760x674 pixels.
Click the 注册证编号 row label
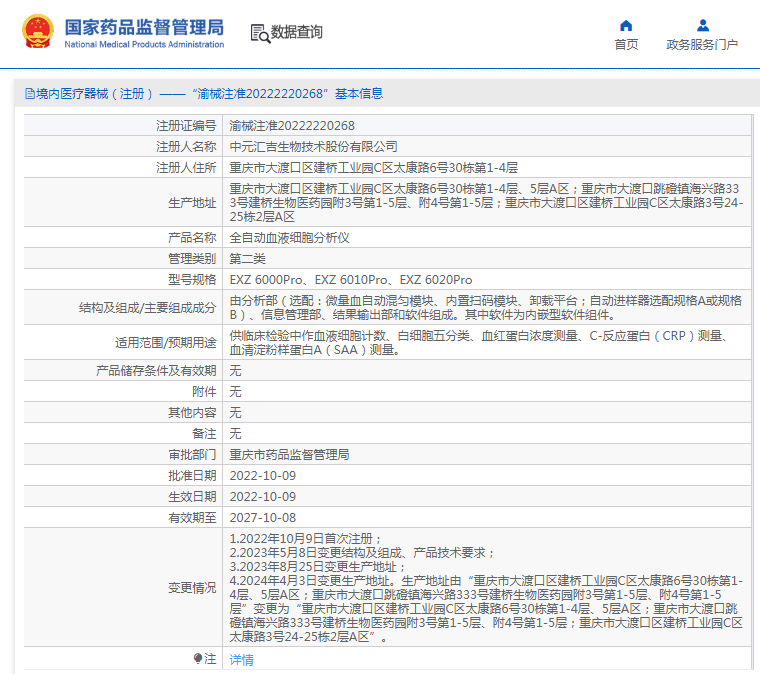tap(186, 126)
